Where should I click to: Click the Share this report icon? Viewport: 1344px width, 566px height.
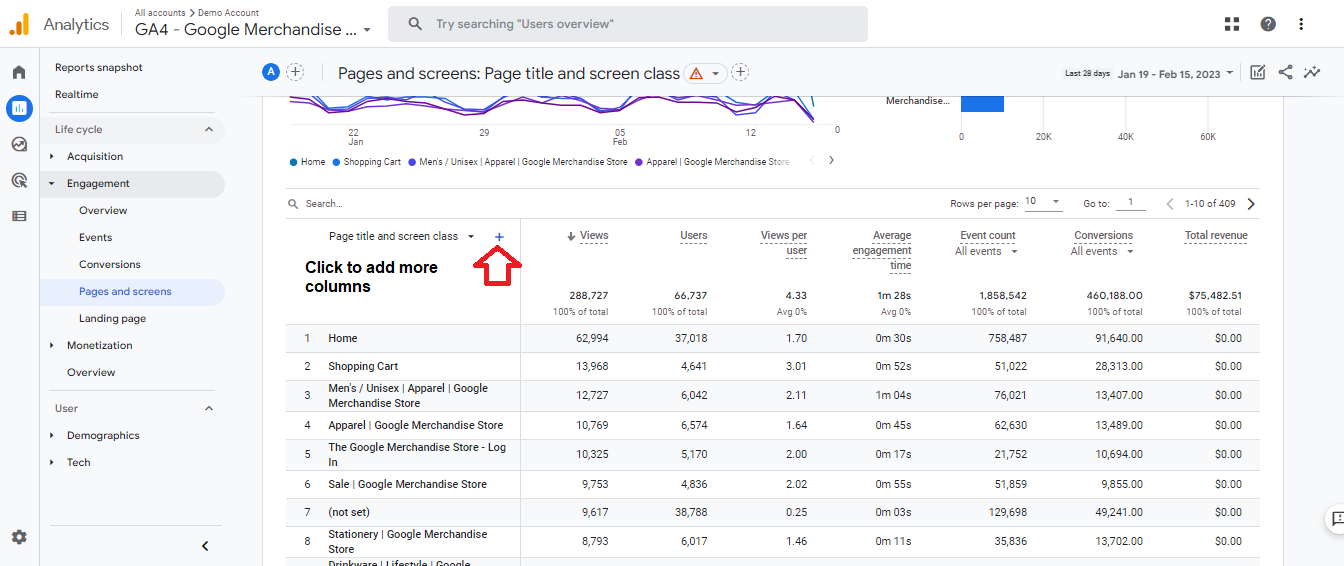1285,72
